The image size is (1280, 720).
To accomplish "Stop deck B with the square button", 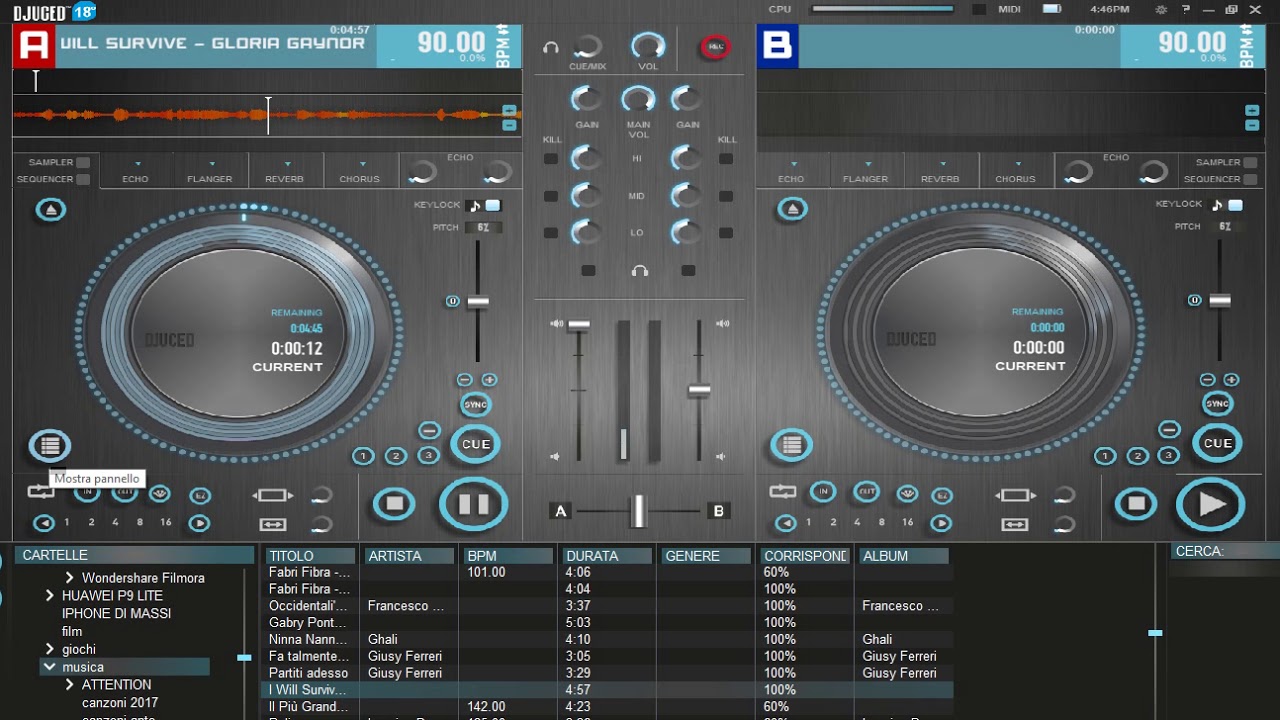I will (1136, 503).
